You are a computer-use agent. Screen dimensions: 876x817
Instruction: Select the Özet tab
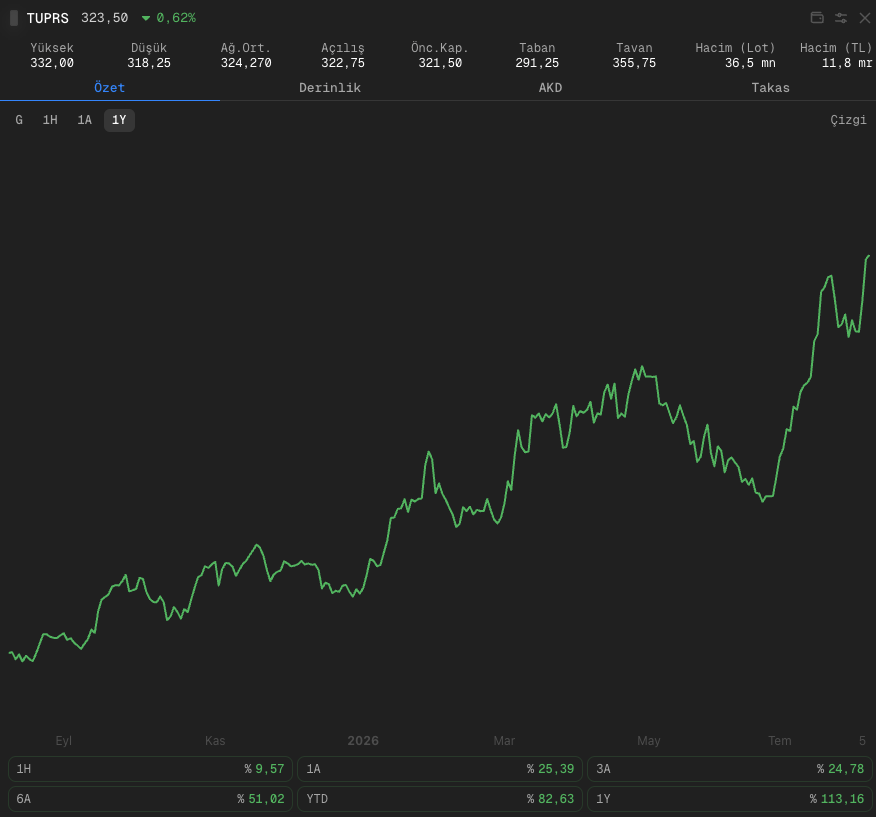click(x=110, y=88)
